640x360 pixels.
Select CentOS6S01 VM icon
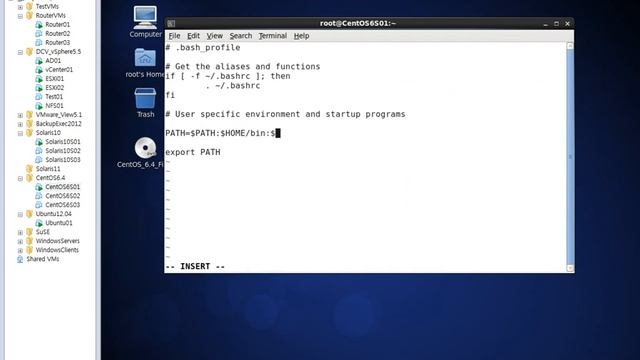(x=39, y=187)
